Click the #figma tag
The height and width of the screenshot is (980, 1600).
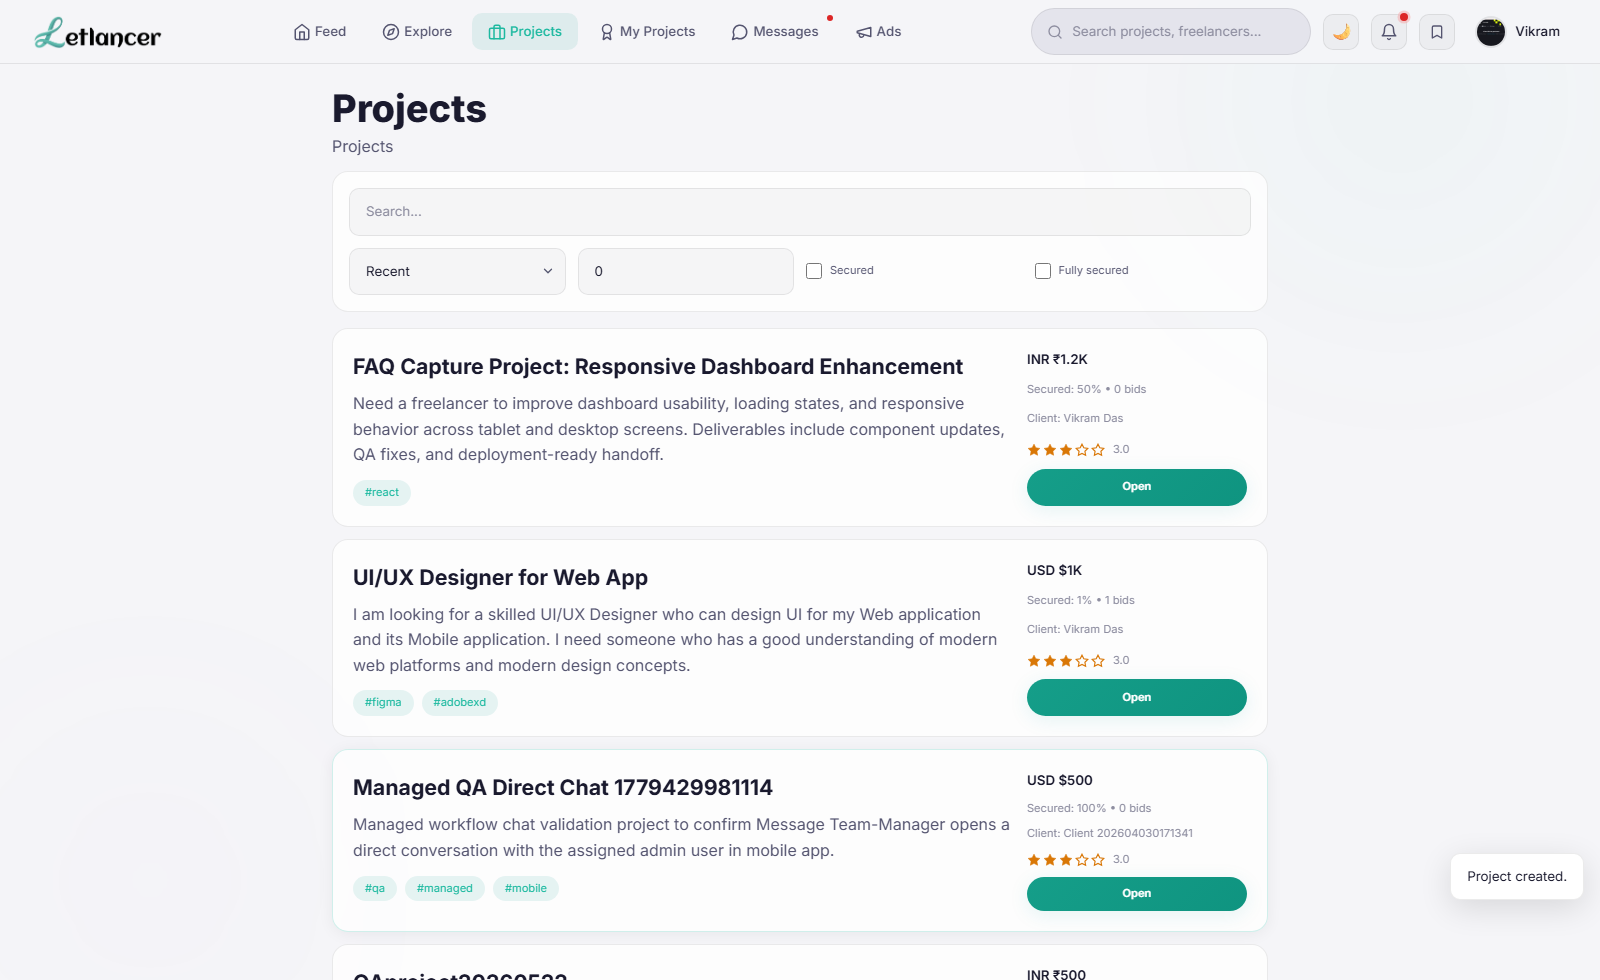point(383,703)
